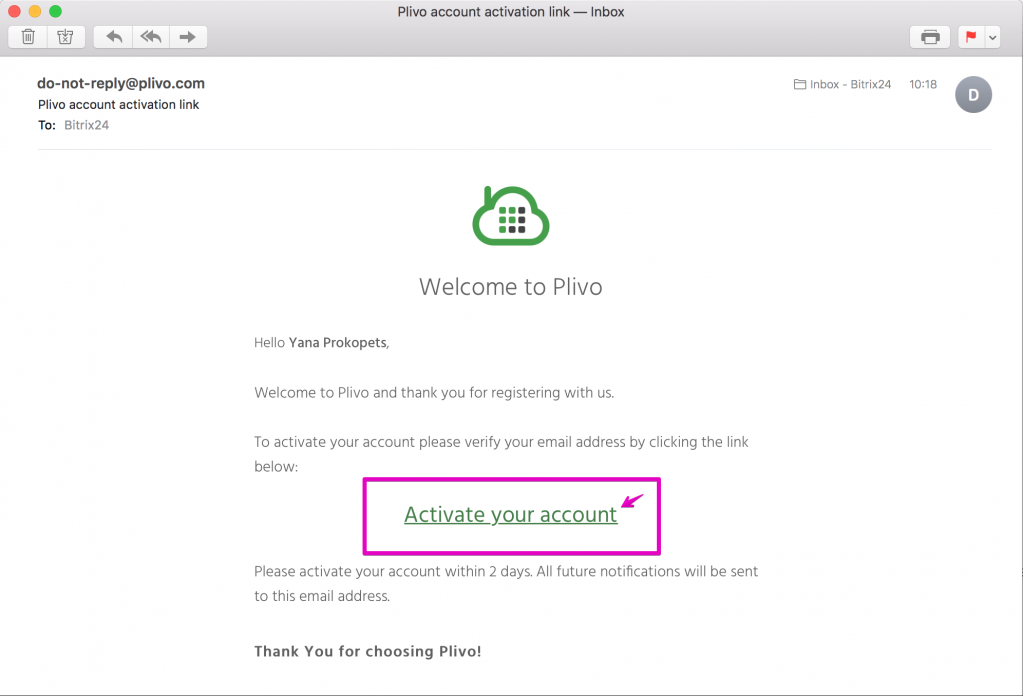Minimize the window with the yellow button
The image size is (1023, 696).
tap(35, 11)
